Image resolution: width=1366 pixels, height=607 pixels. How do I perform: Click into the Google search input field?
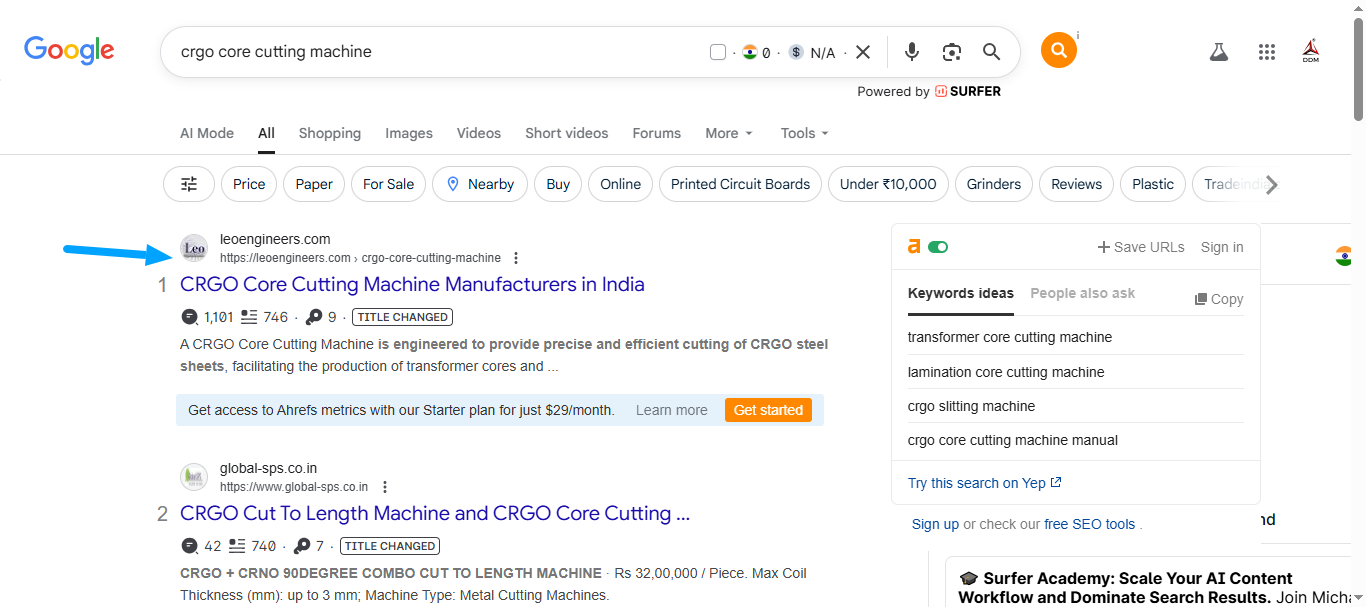[430, 52]
